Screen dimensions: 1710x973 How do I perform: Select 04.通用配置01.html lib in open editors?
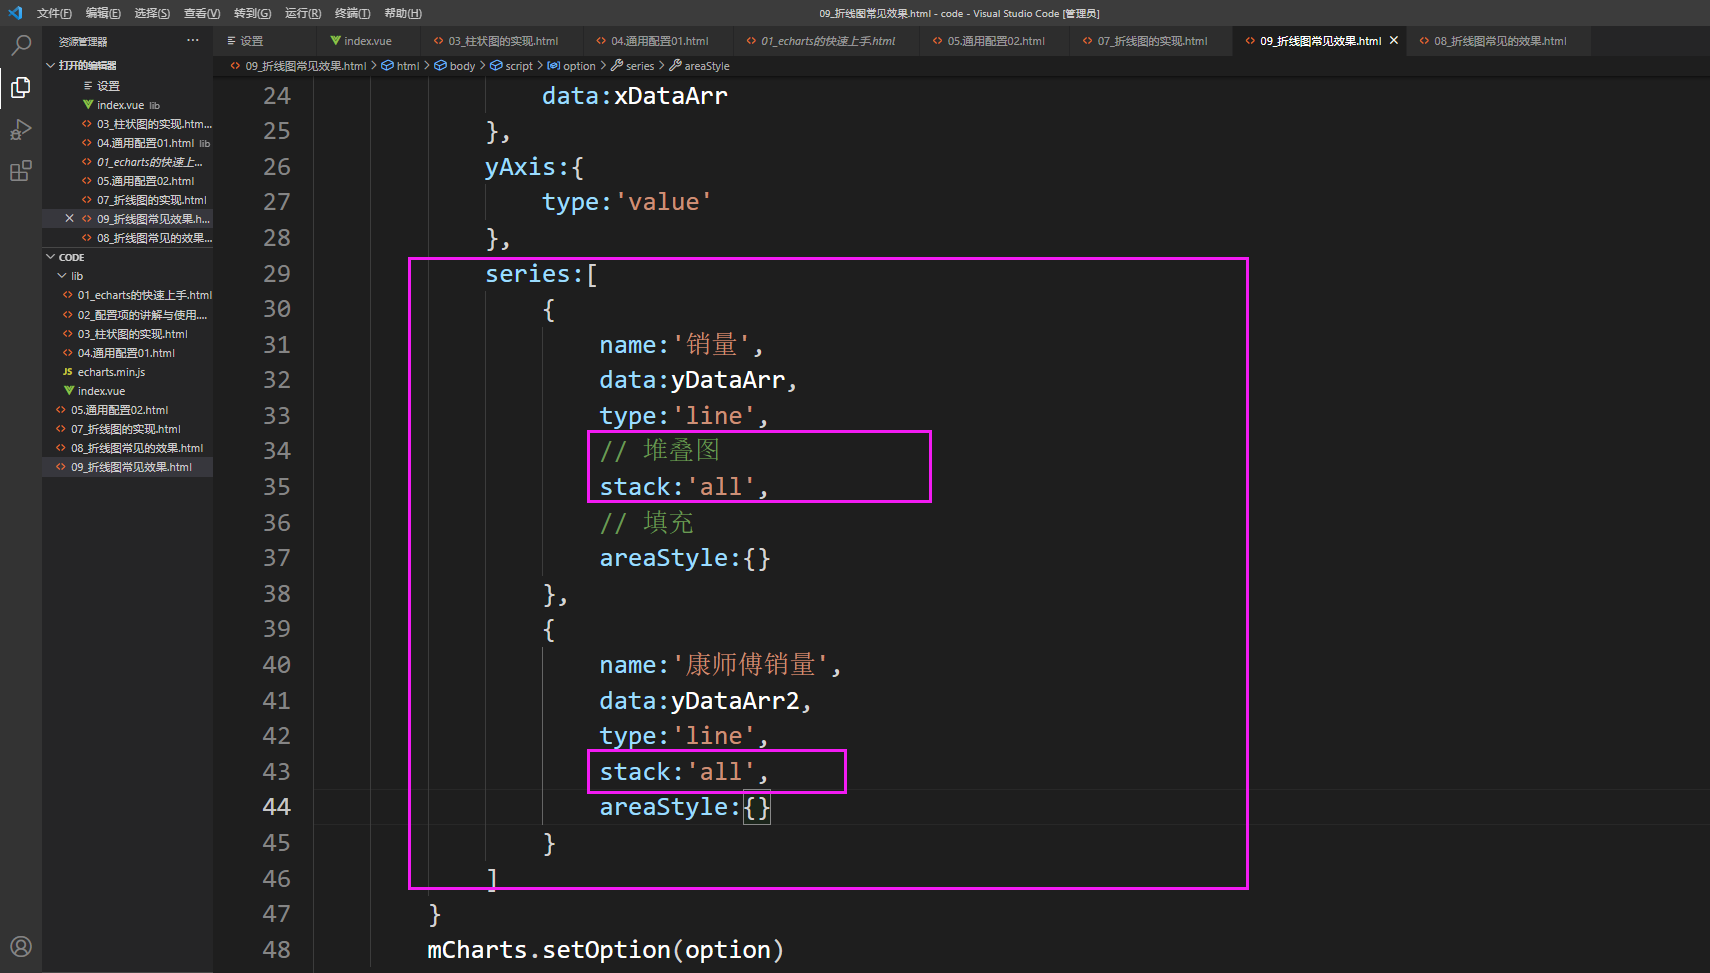point(128,143)
